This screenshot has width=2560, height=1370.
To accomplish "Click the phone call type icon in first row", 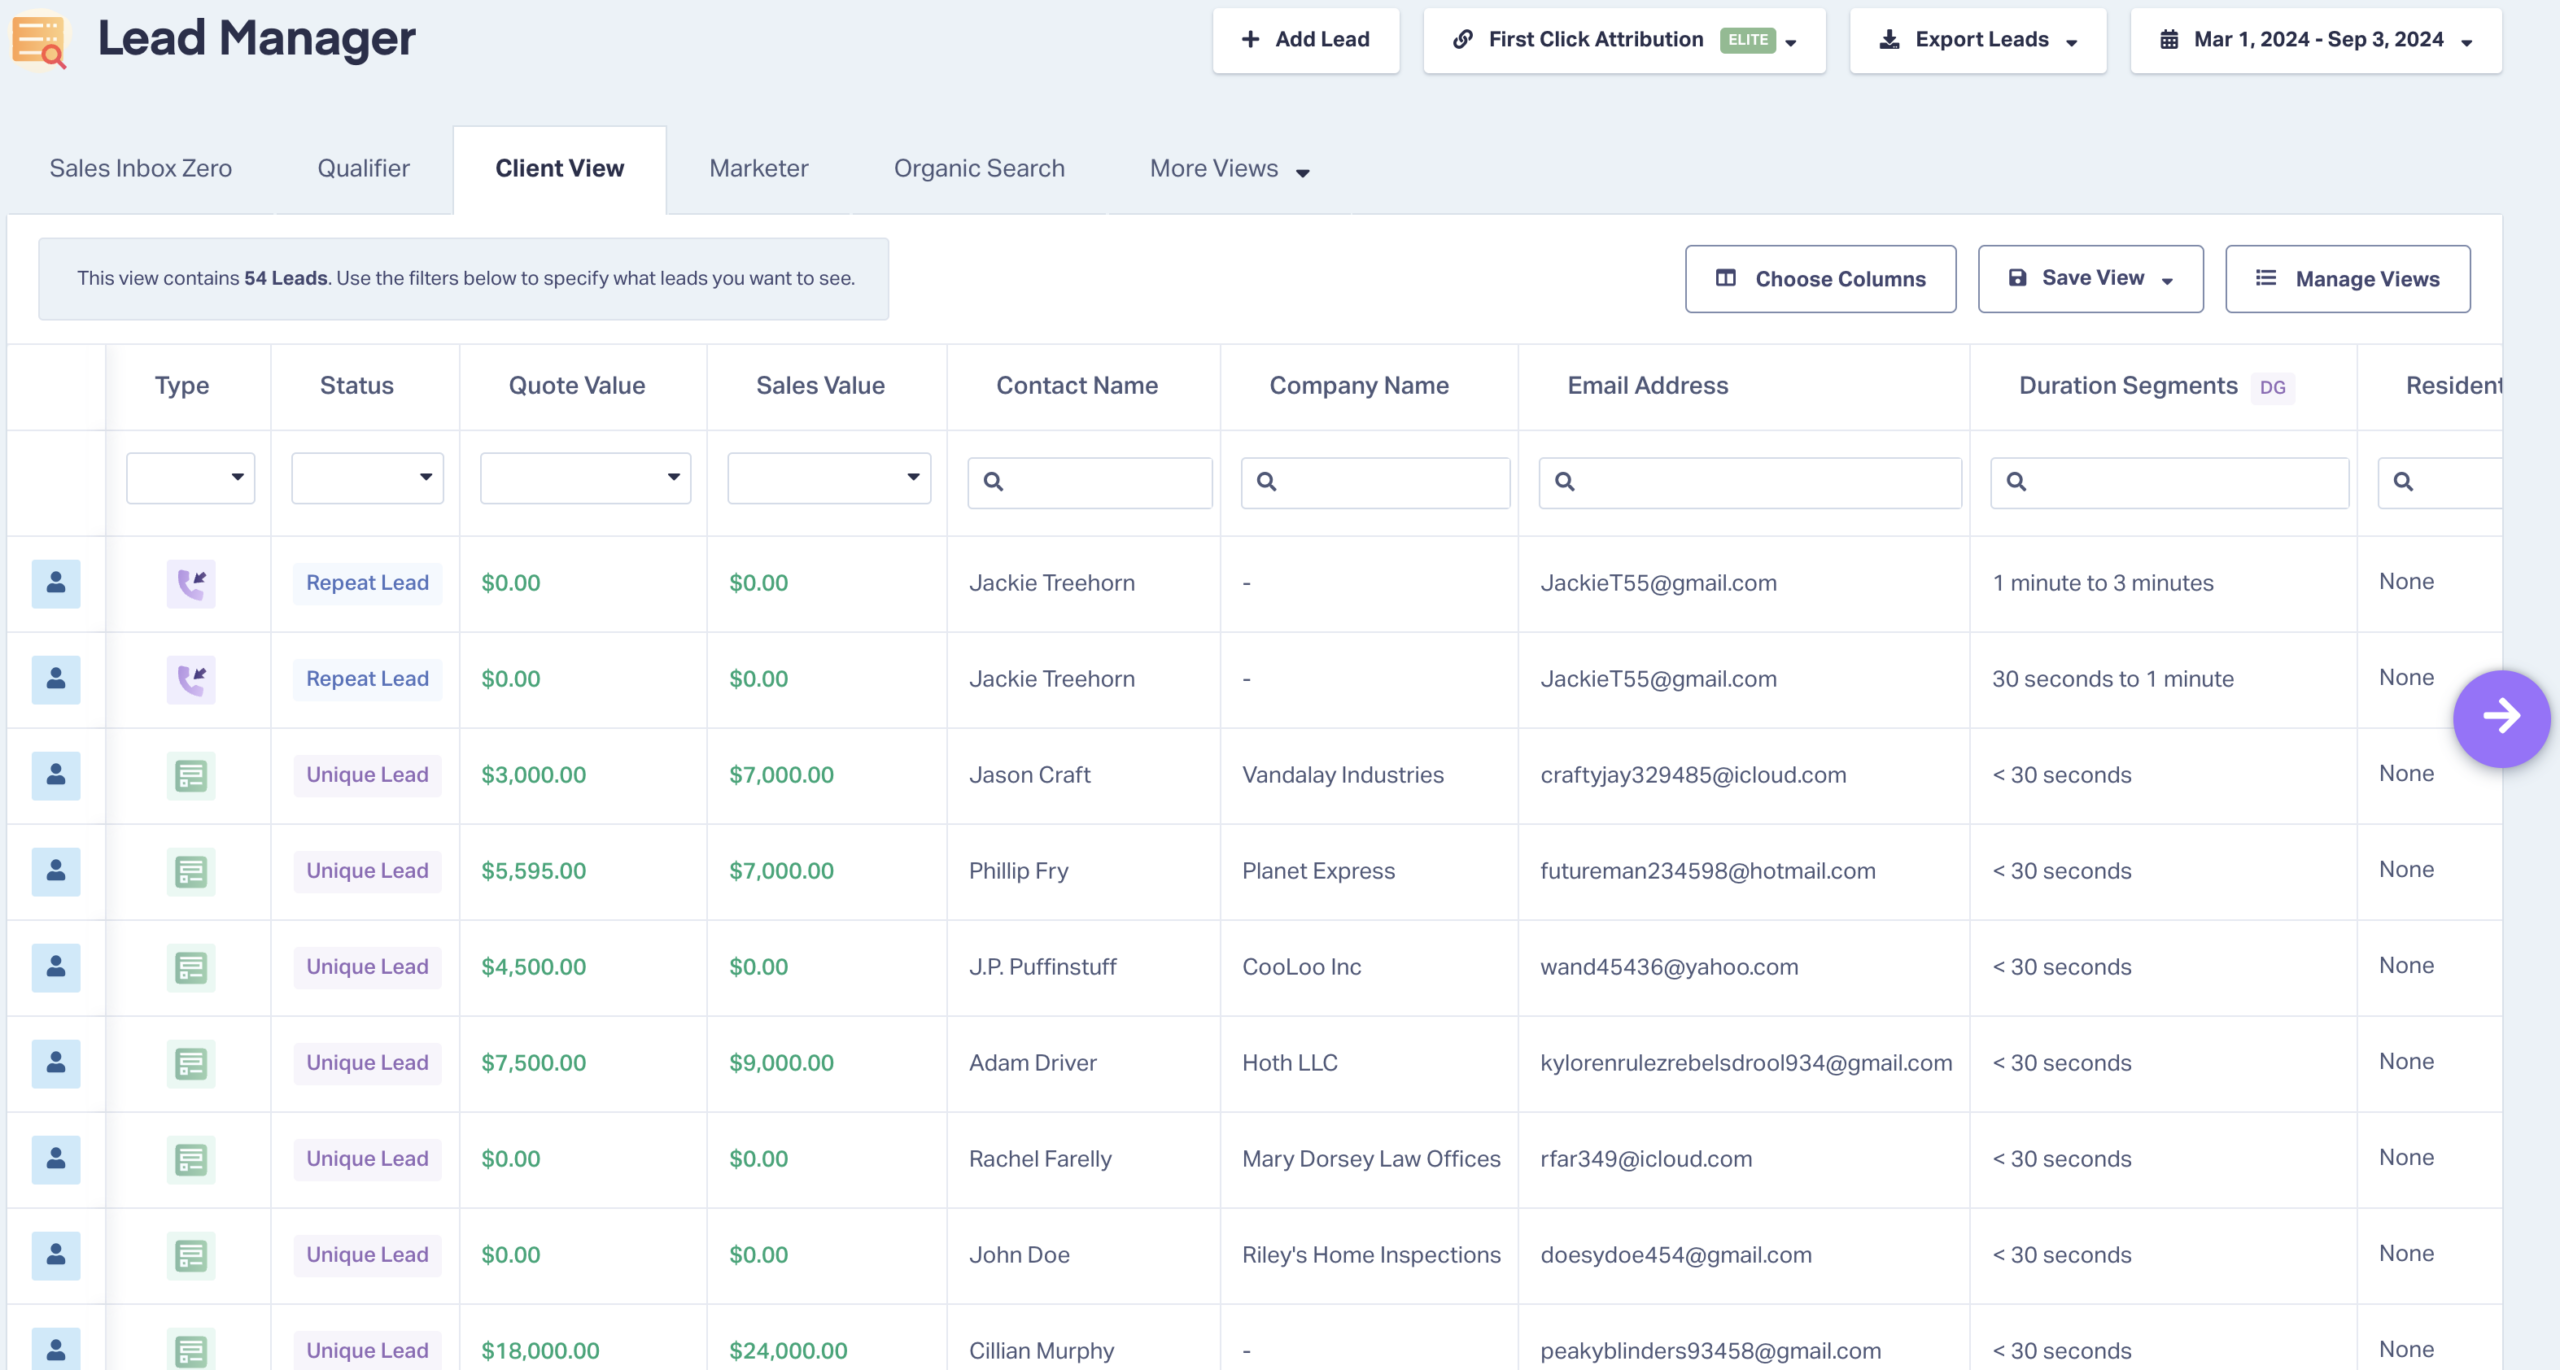I will click(191, 583).
